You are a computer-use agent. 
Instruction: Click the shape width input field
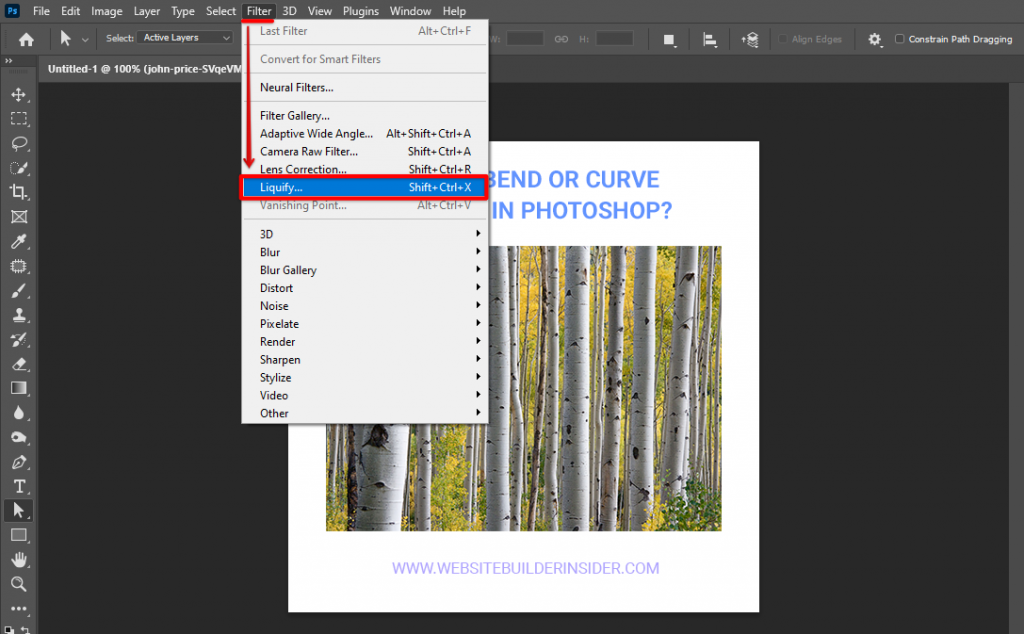click(x=525, y=39)
